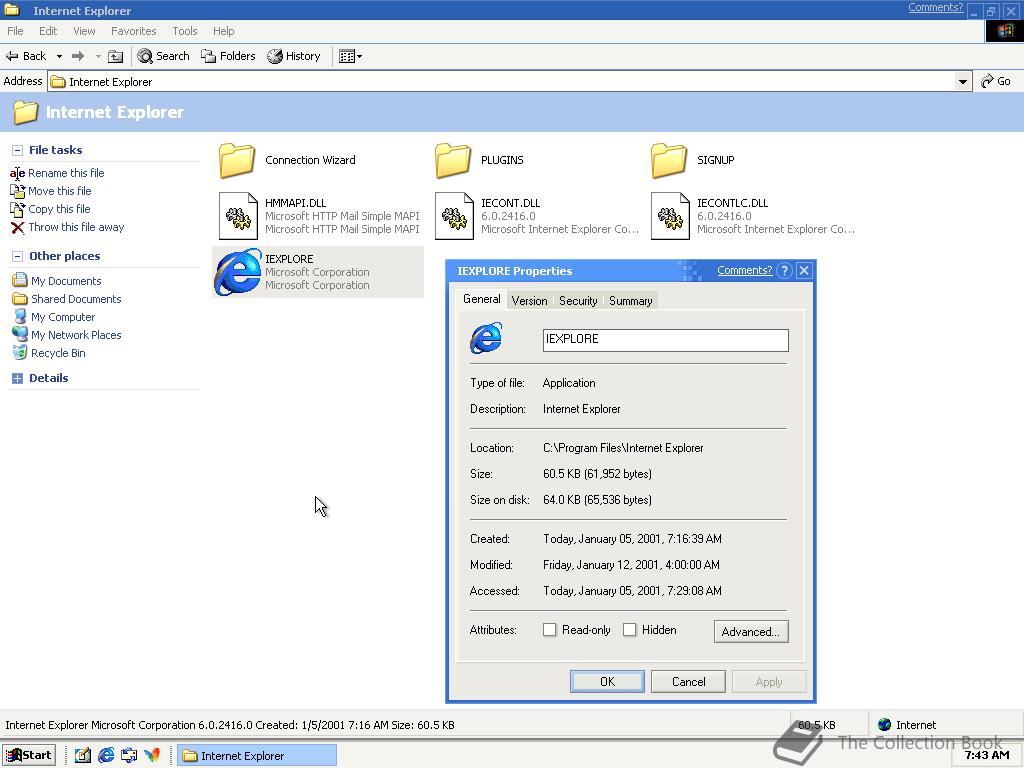The image size is (1024, 768).
Task: Click Rename this file link
Action: (66, 173)
